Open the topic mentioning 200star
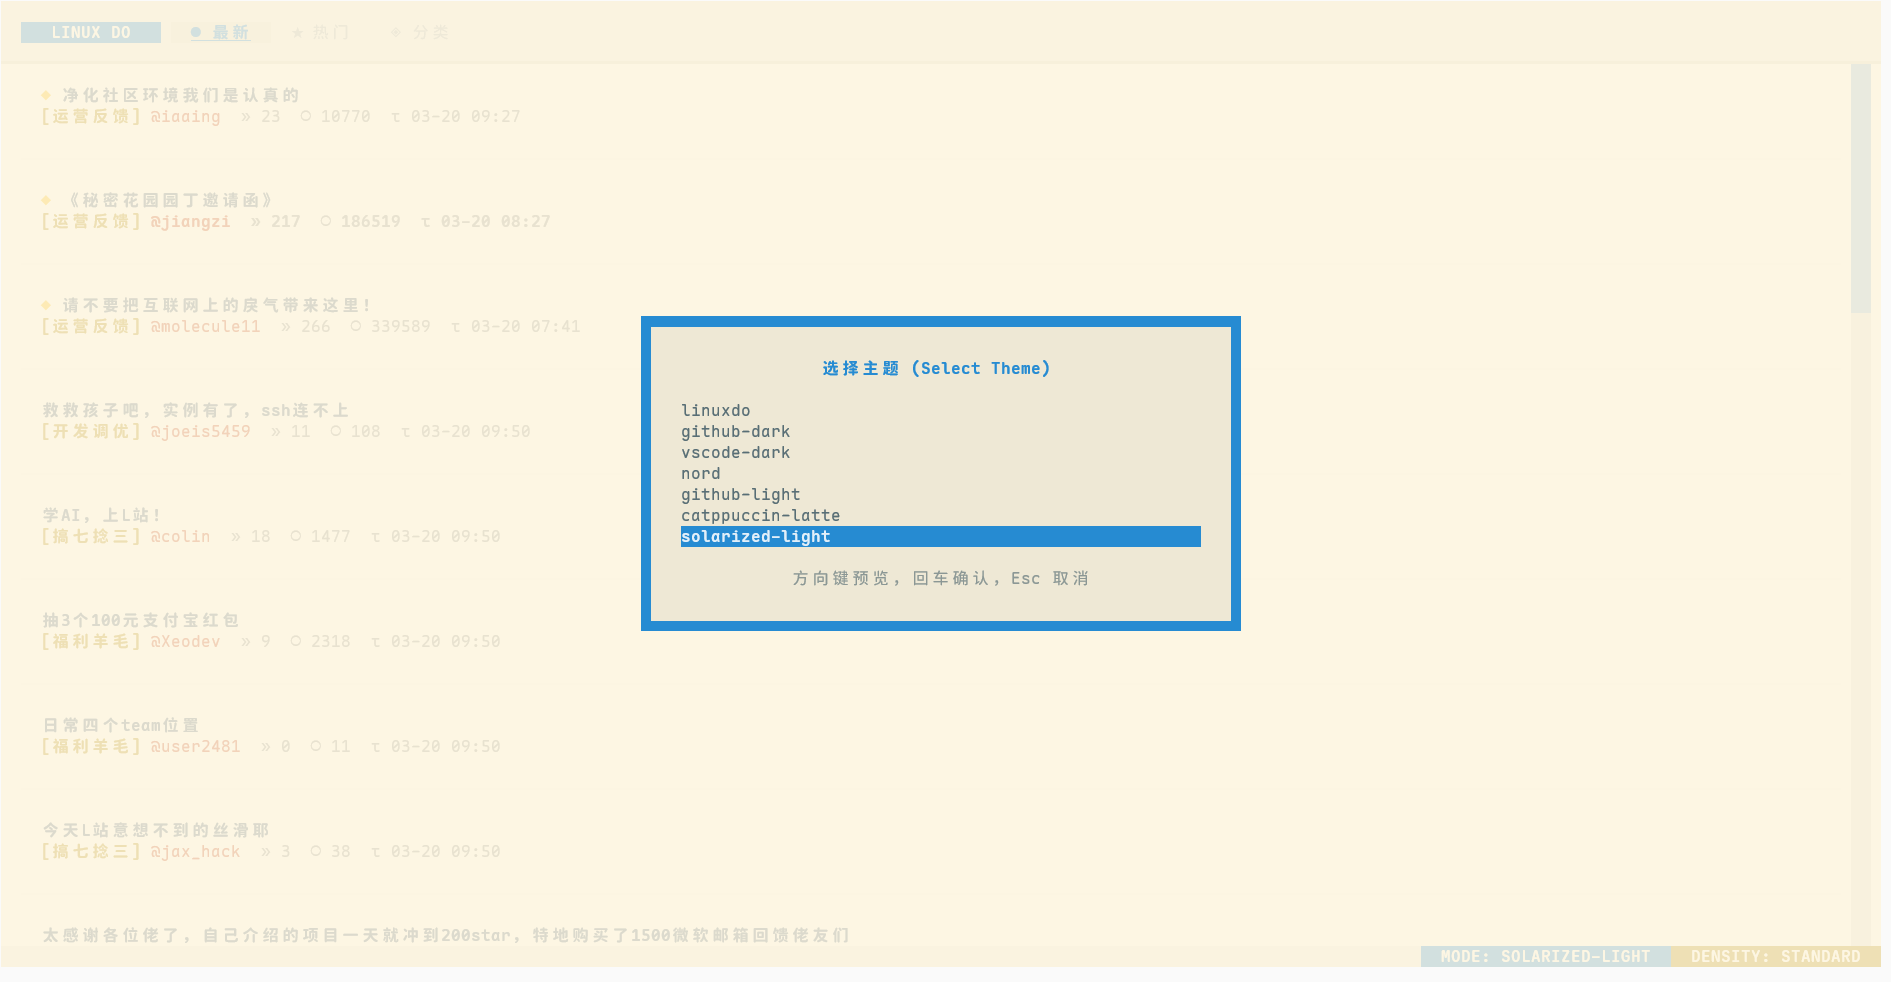1891x982 pixels. click(x=446, y=935)
